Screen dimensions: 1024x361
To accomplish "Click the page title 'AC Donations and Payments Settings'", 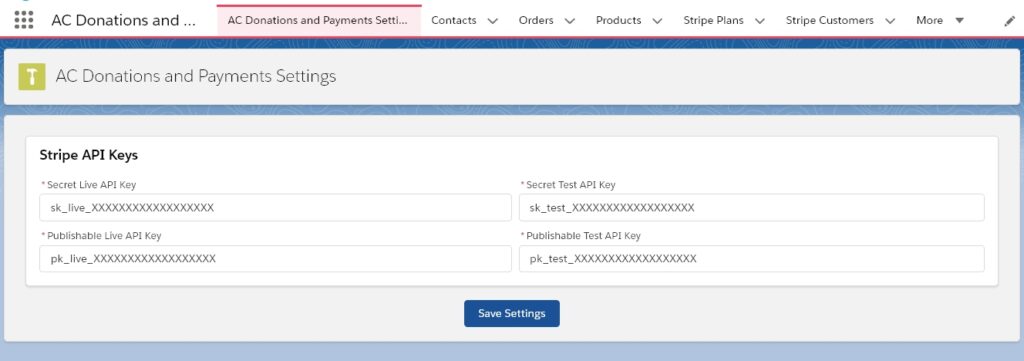I will (196, 76).
